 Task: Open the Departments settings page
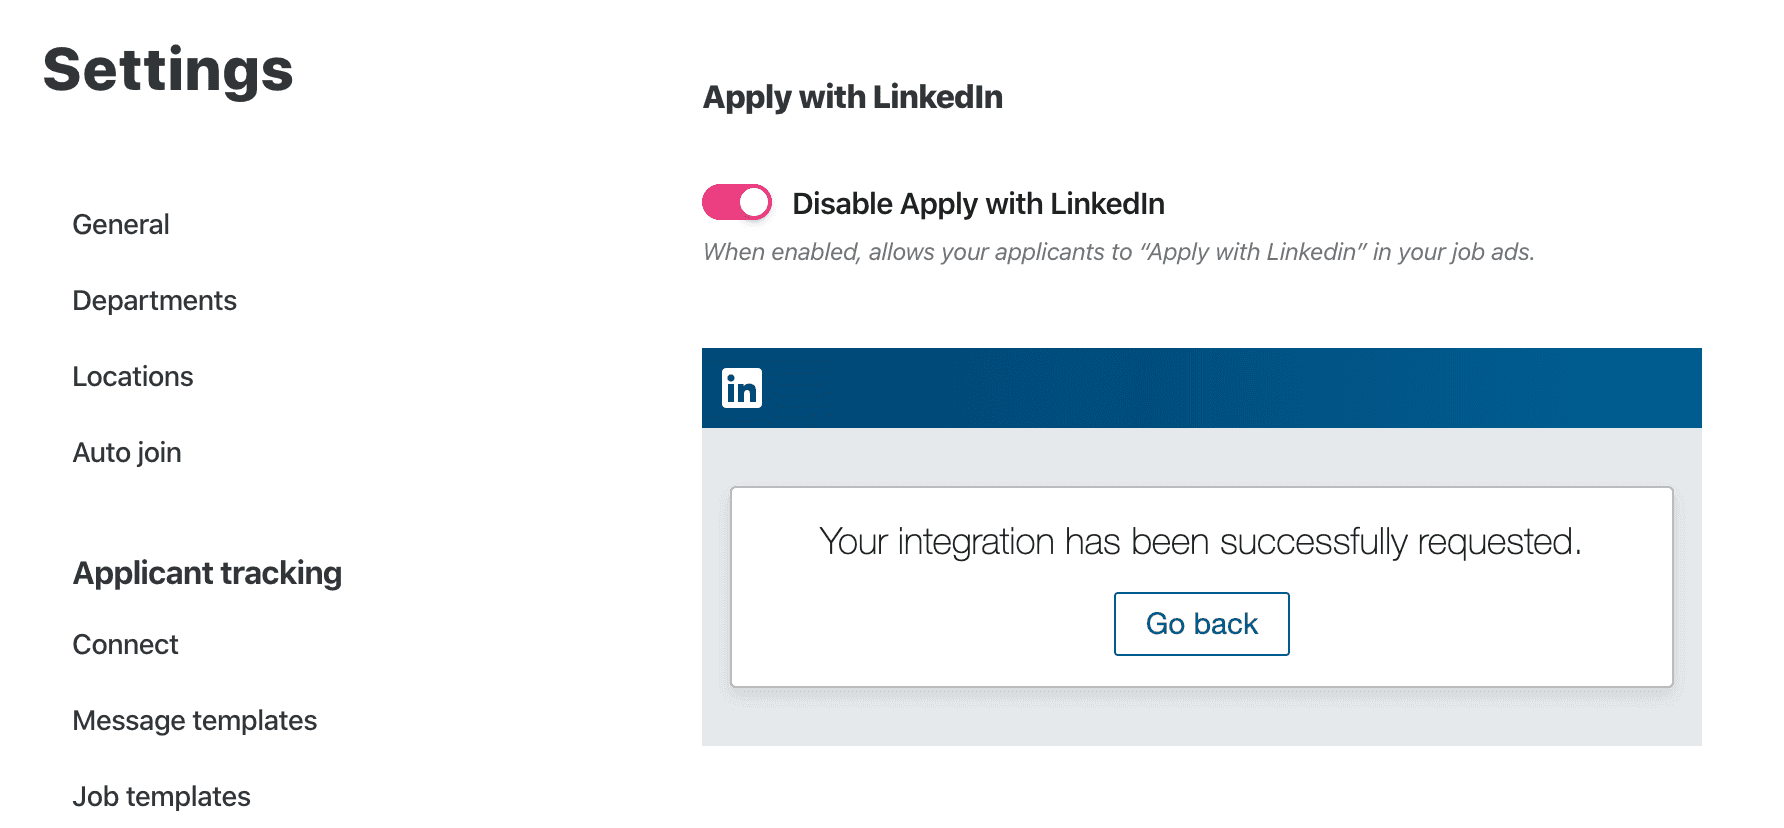coord(154,300)
